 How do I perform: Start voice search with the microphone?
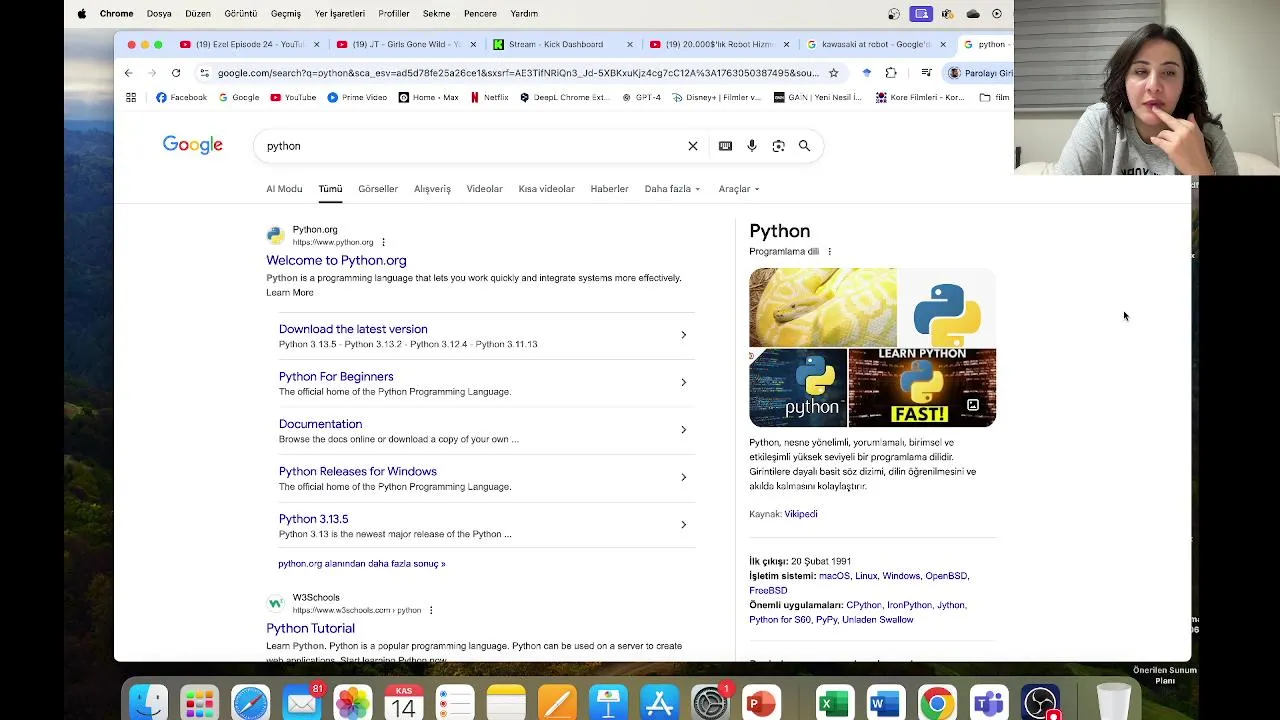752,146
